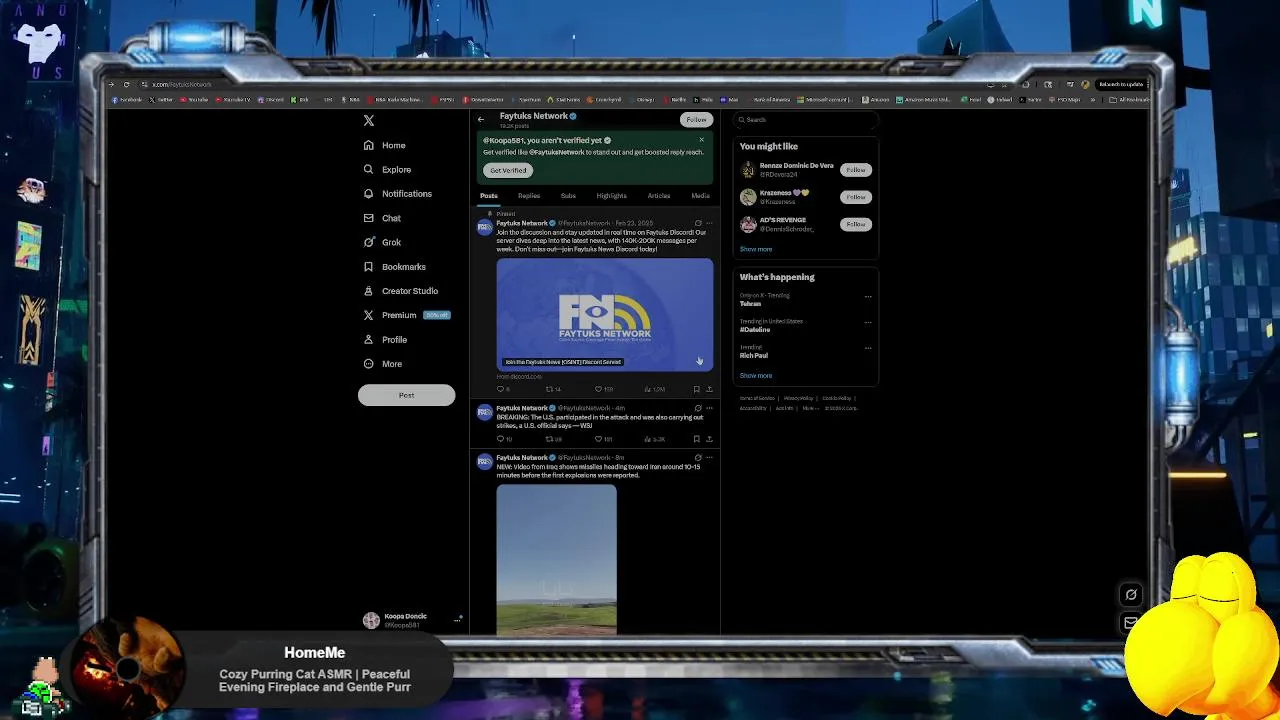Screen dimensions: 1280x720
Task: Open the Explore page in the sidebar
Action: coord(388,169)
